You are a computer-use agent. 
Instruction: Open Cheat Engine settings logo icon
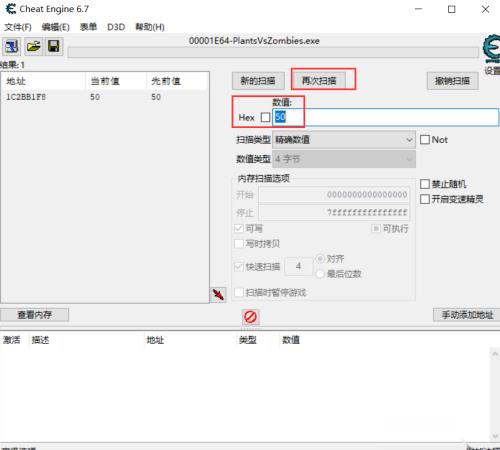point(491,50)
